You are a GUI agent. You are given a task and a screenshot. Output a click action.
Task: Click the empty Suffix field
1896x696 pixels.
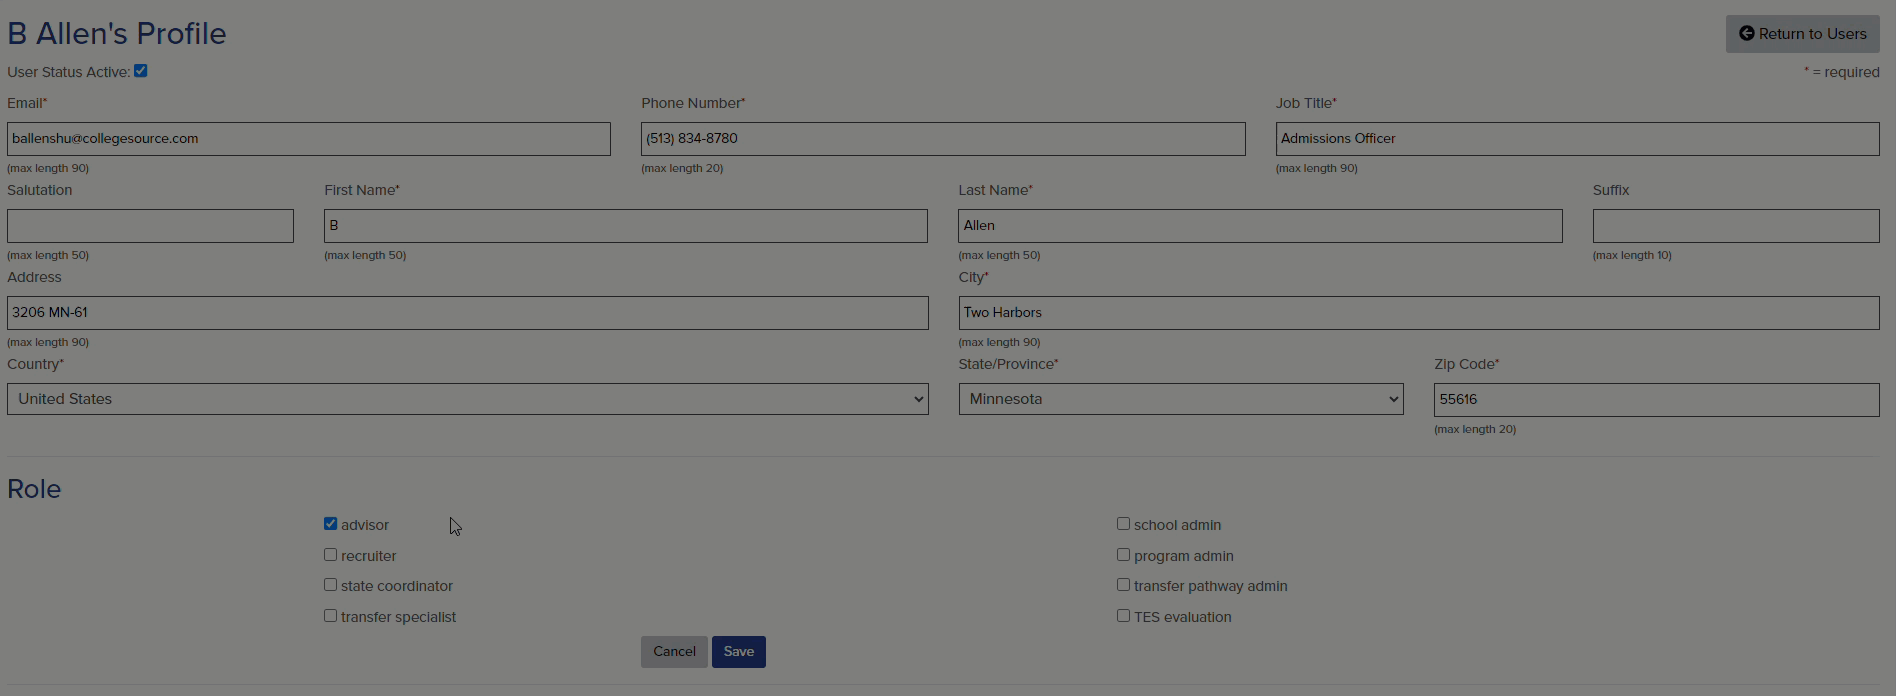1736,226
